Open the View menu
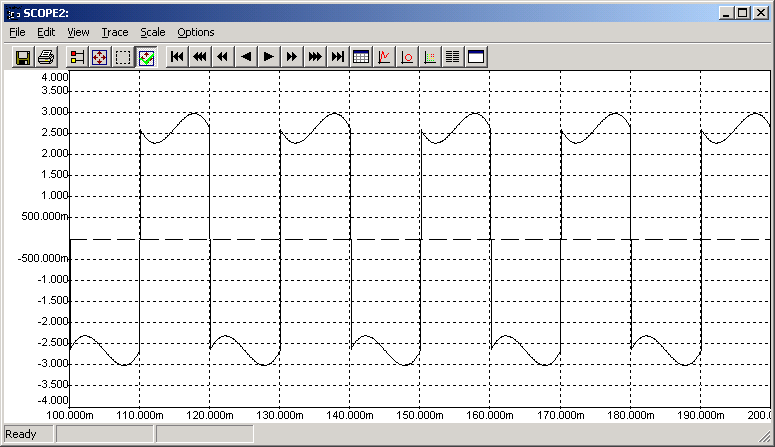 [x=78, y=32]
